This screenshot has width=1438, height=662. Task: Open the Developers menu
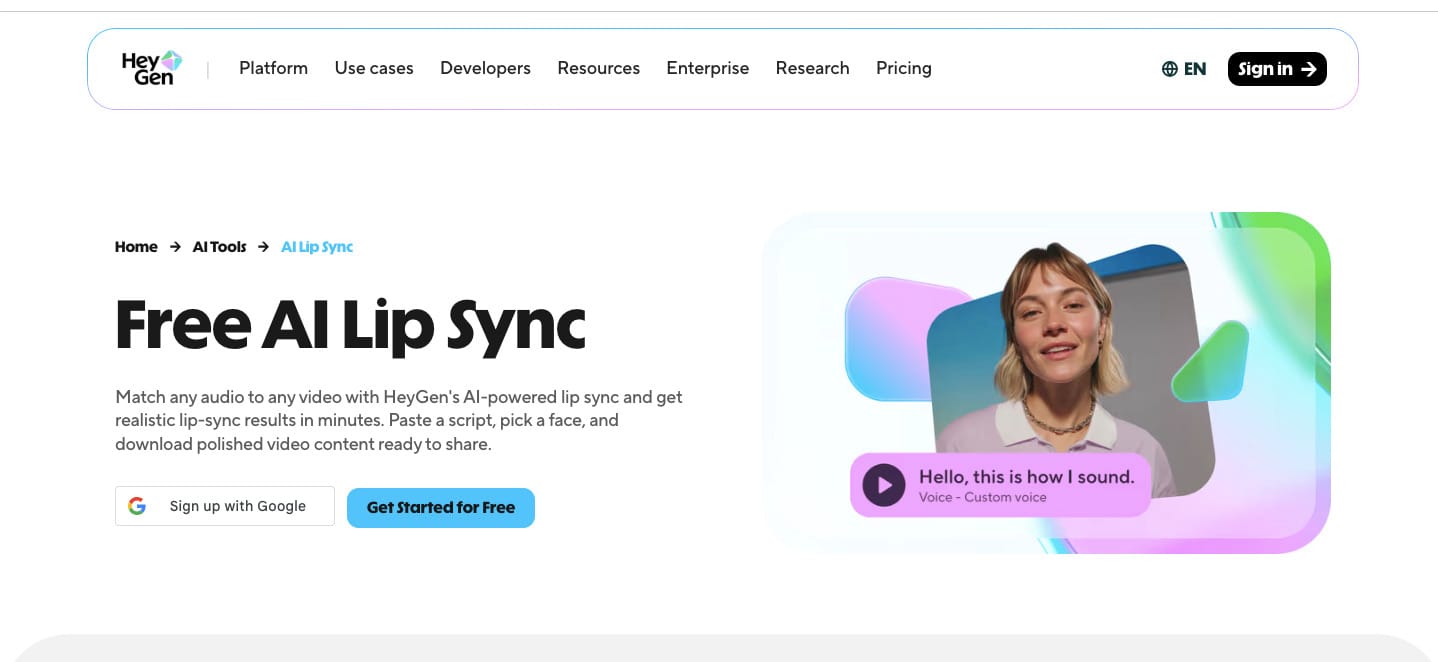coord(485,68)
